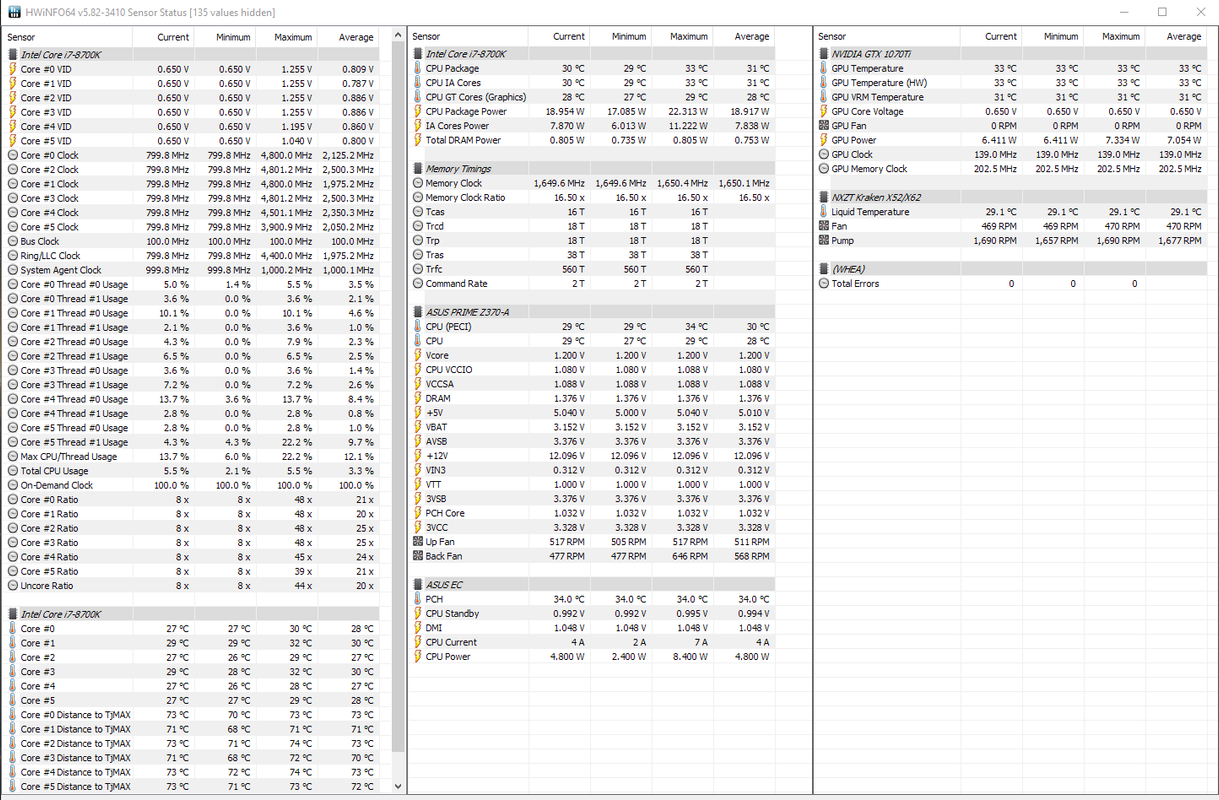Click the Current column header in the left panel

173,37
